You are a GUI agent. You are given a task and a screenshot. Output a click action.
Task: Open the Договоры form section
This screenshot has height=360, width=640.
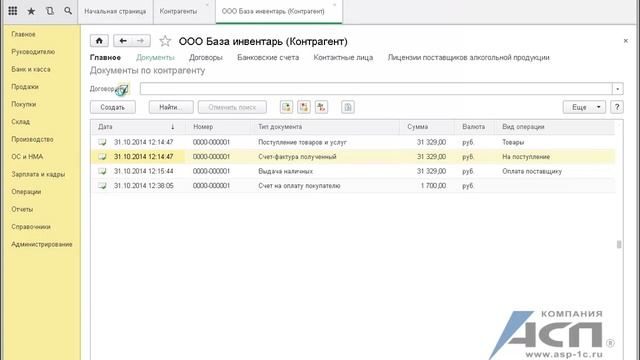click(x=206, y=58)
